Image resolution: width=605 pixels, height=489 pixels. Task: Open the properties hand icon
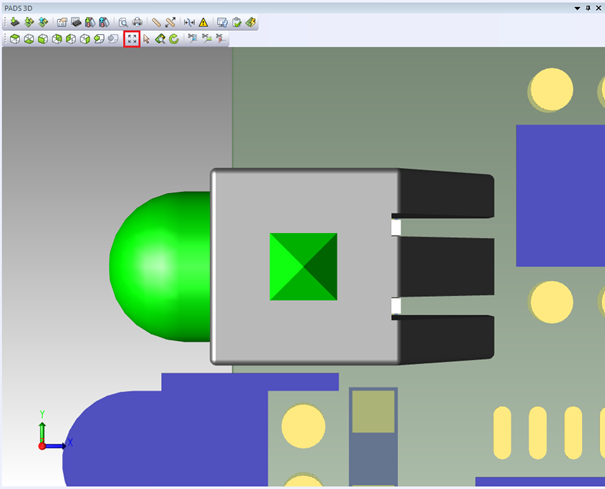[62, 22]
